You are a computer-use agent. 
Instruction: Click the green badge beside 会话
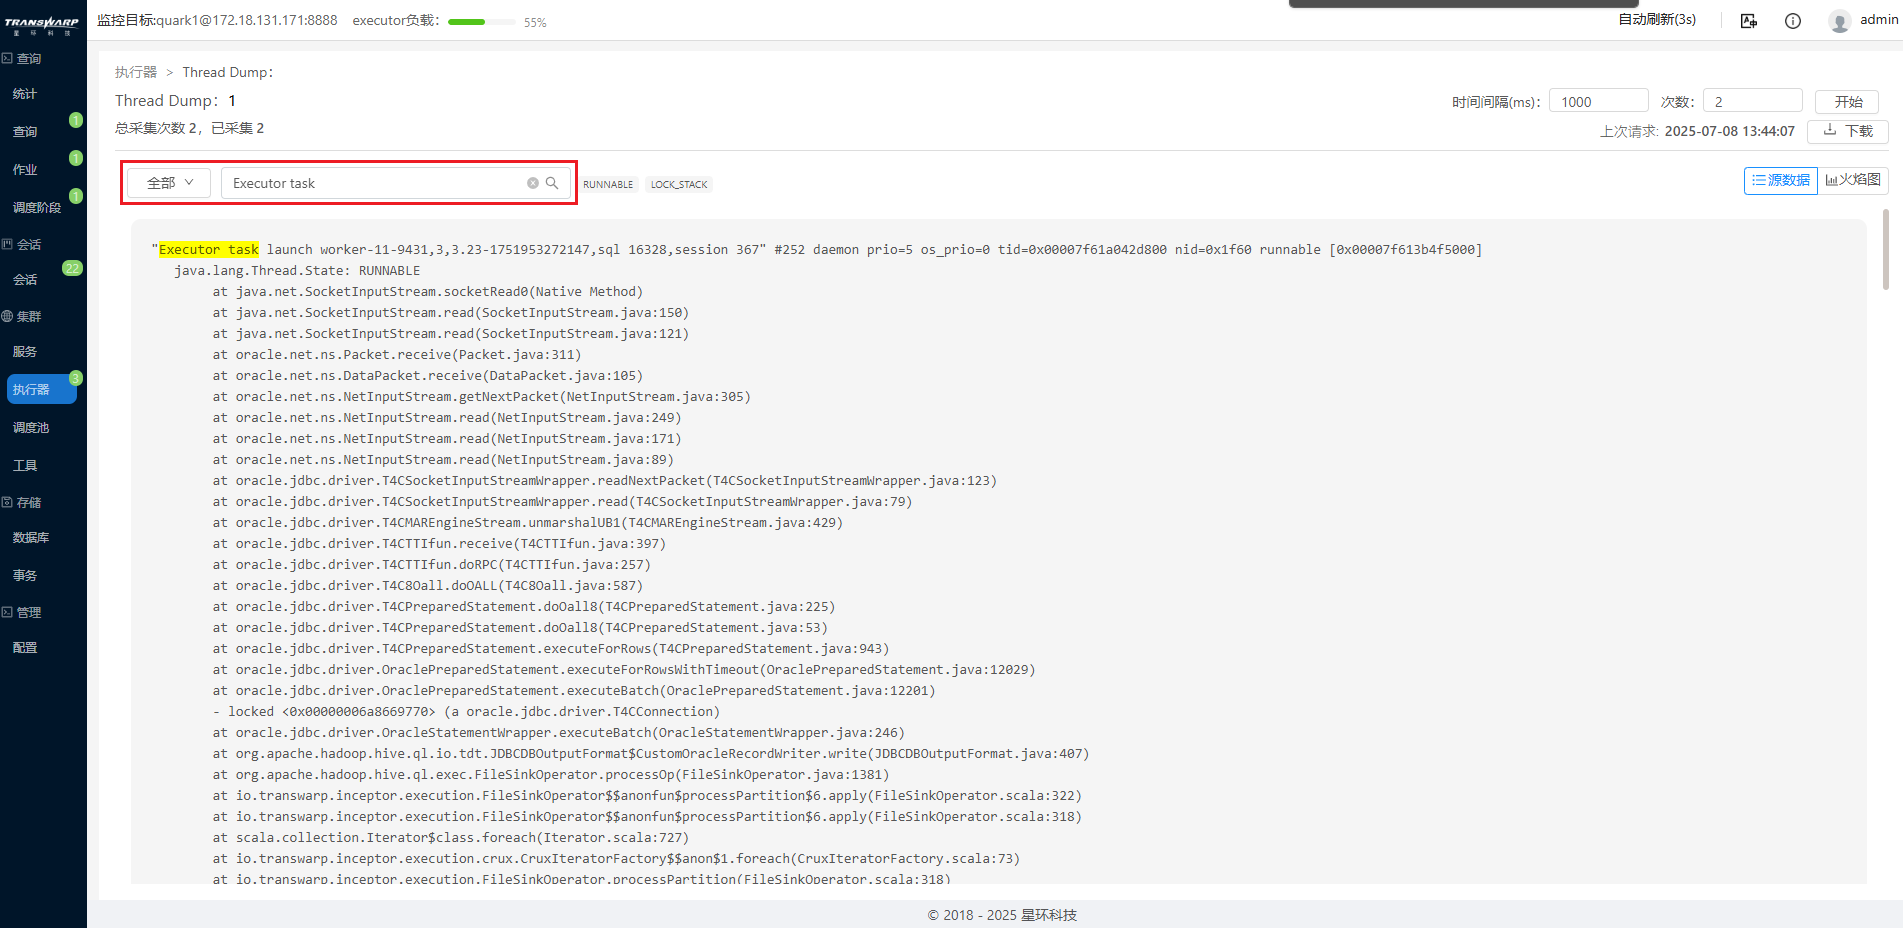pos(72,268)
